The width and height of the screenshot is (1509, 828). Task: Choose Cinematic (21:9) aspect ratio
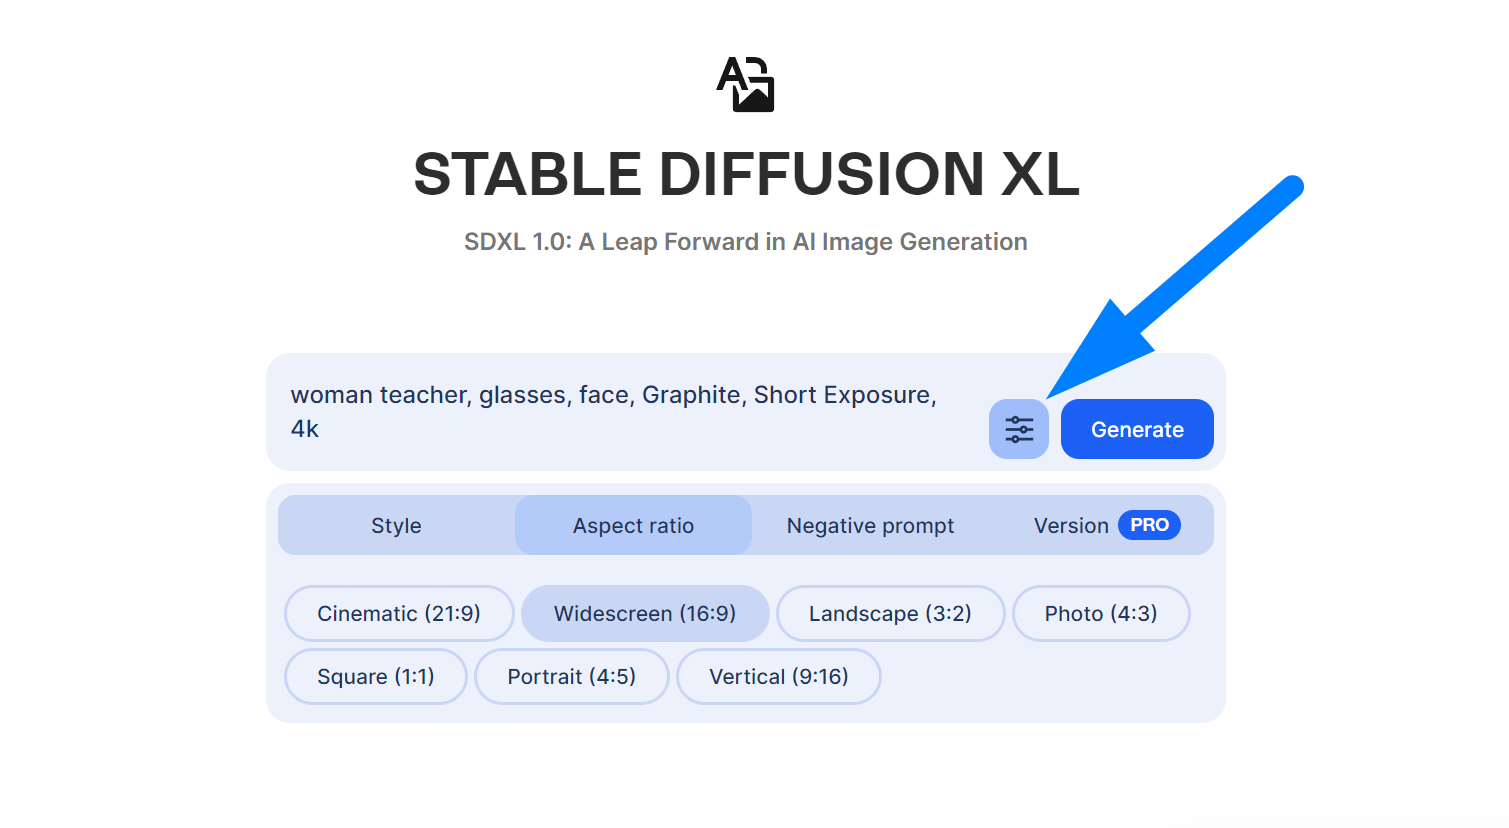[x=399, y=613]
